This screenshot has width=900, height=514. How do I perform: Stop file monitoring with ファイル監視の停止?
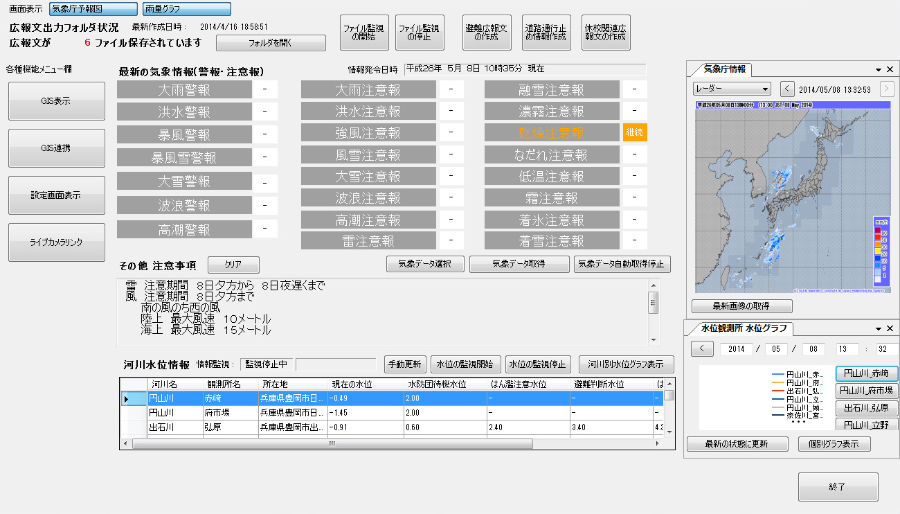(419, 32)
